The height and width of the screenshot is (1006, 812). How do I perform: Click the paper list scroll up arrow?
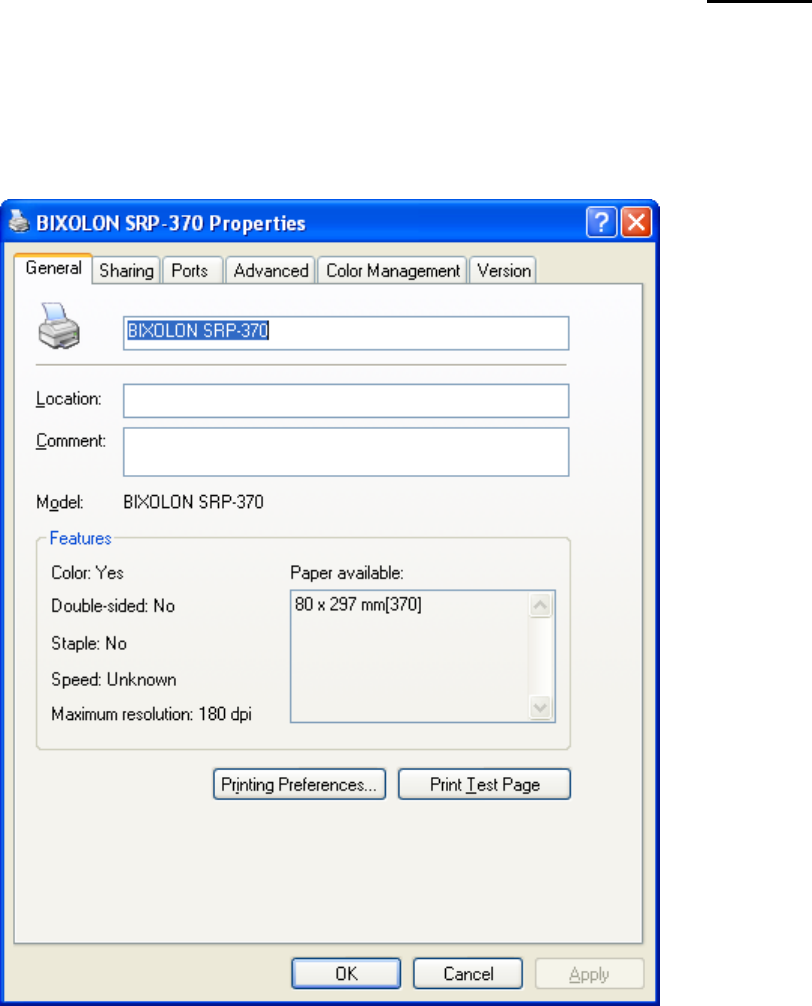tap(541, 605)
